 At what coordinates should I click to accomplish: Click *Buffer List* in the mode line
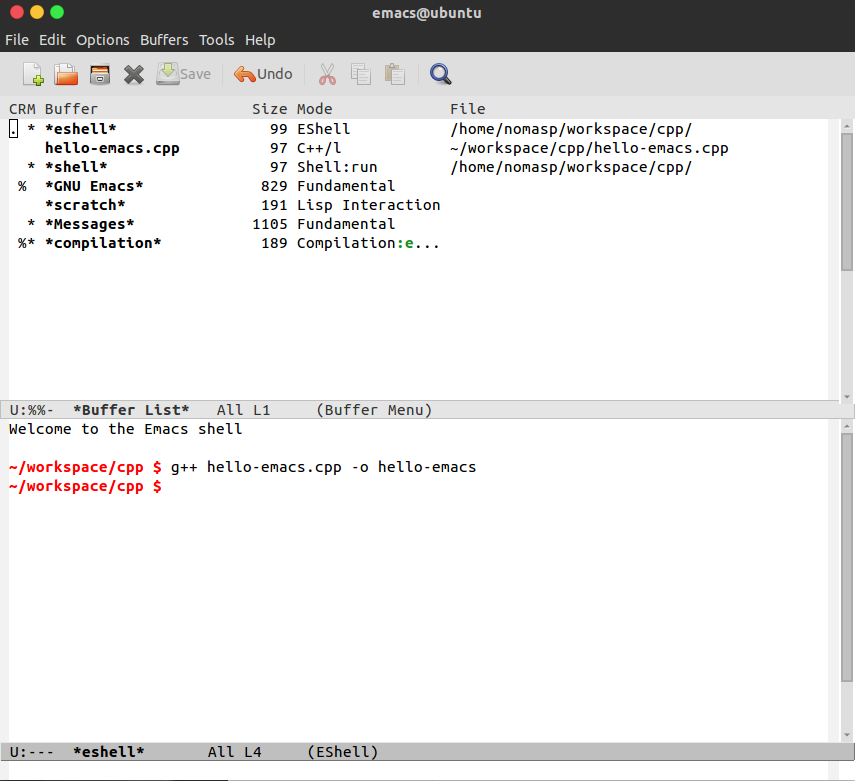click(131, 410)
